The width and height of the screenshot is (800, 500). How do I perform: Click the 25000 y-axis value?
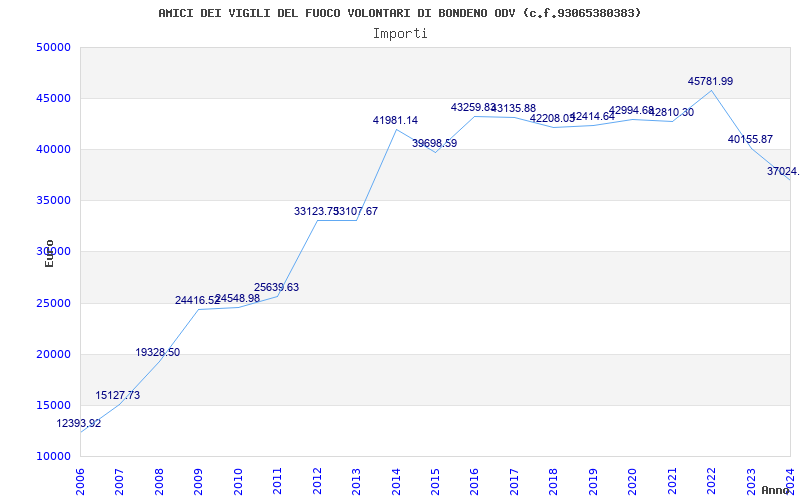pyautogui.click(x=53, y=304)
